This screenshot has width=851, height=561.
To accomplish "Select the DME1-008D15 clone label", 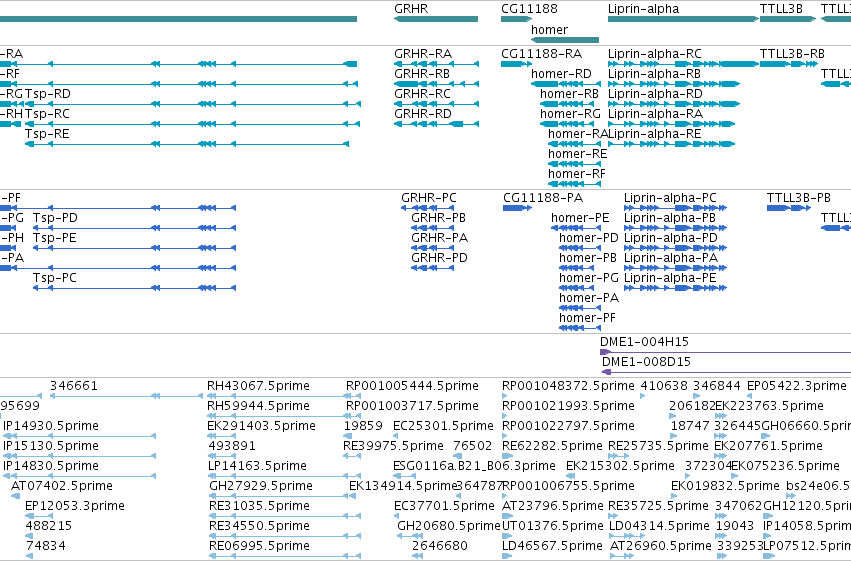I will [646, 362].
